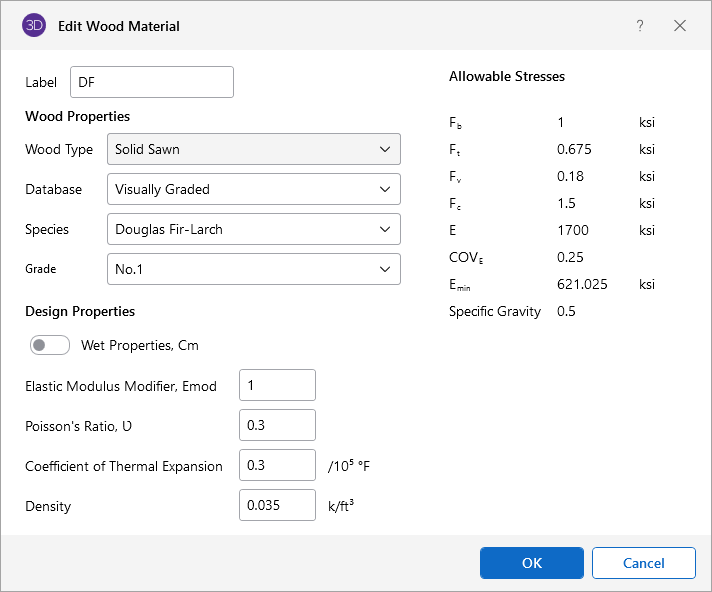Open the Wood Type dropdown

pos(253,149)
